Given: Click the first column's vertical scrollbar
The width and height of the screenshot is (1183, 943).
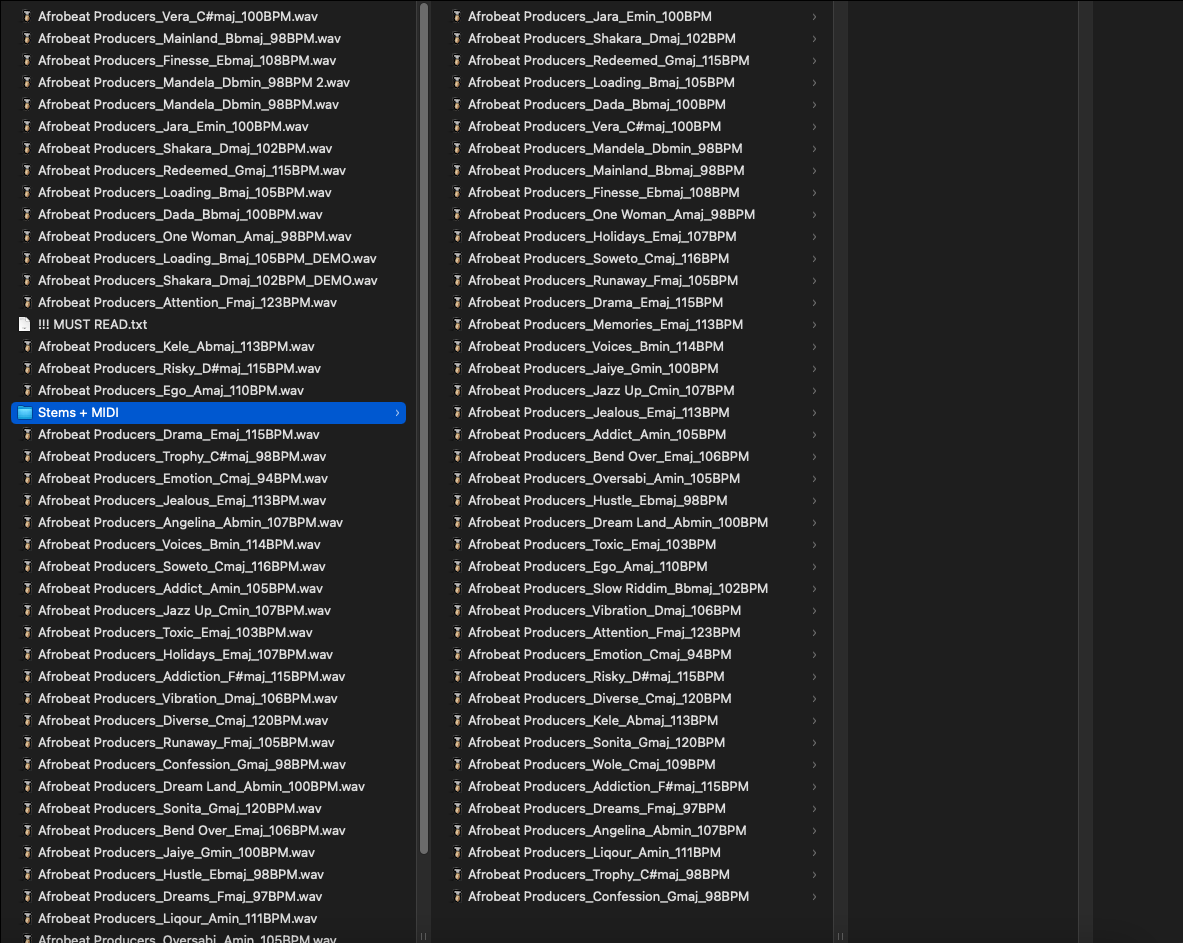Looking at the screenshot, I should [424, 428].
